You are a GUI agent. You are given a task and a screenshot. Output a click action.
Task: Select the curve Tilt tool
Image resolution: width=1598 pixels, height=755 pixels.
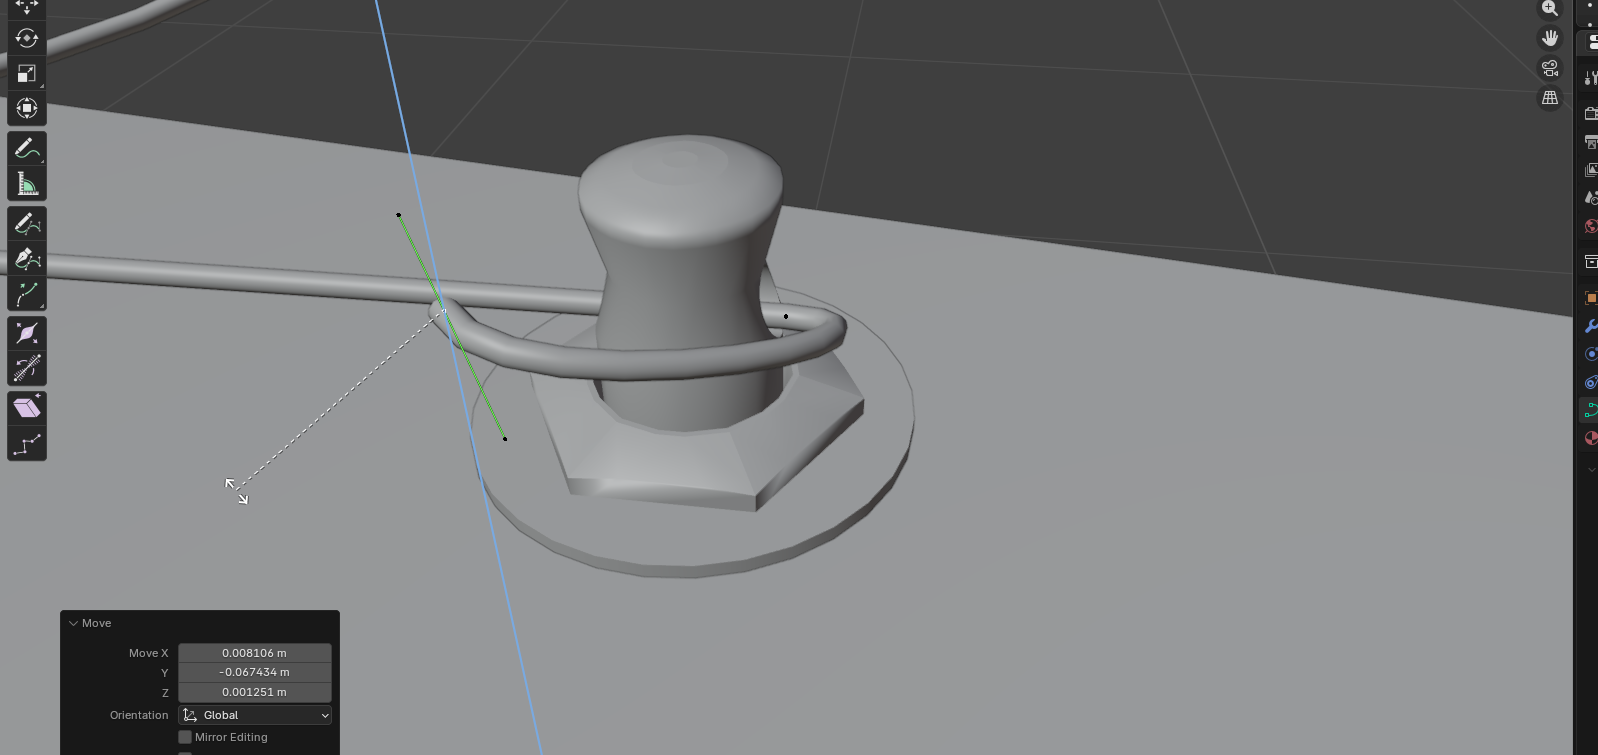coord(27,368)
